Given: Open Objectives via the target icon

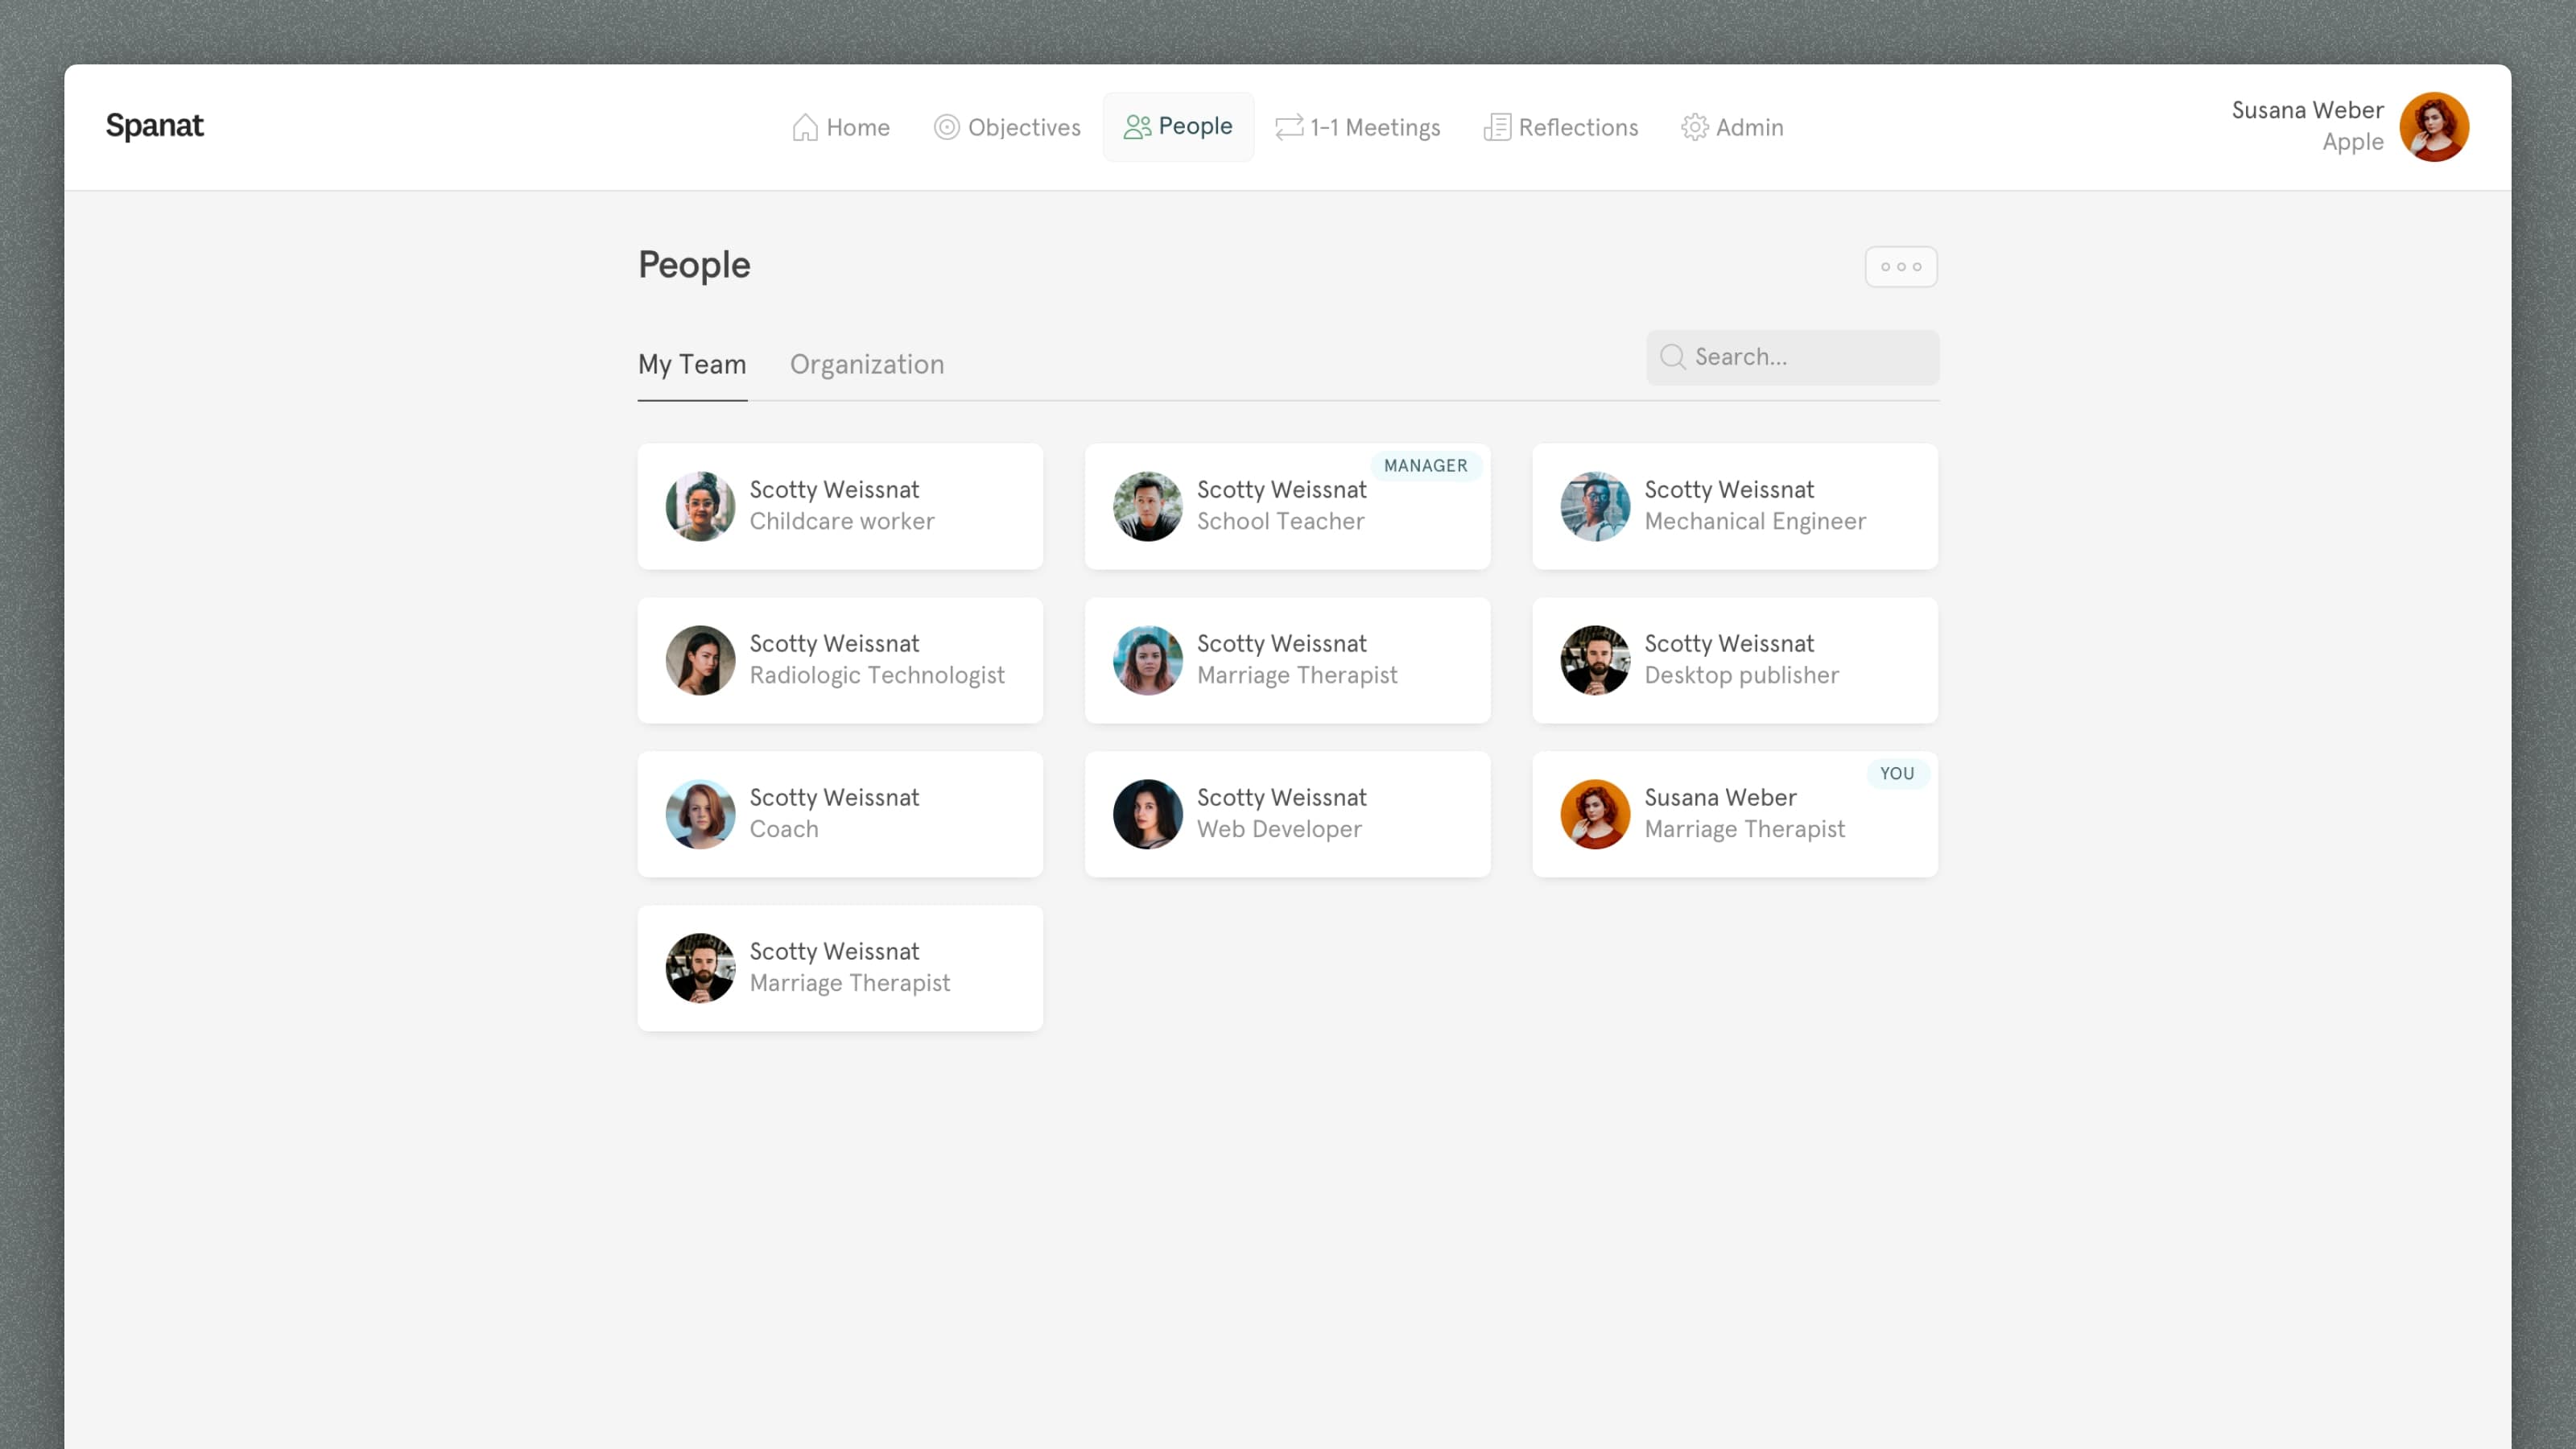Looking at the screenshot, I should tap(946, 127).
